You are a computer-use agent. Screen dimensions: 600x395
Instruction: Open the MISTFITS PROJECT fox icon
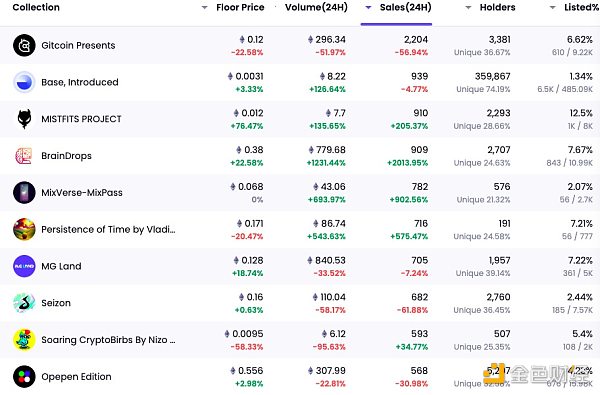click(24, 119)
